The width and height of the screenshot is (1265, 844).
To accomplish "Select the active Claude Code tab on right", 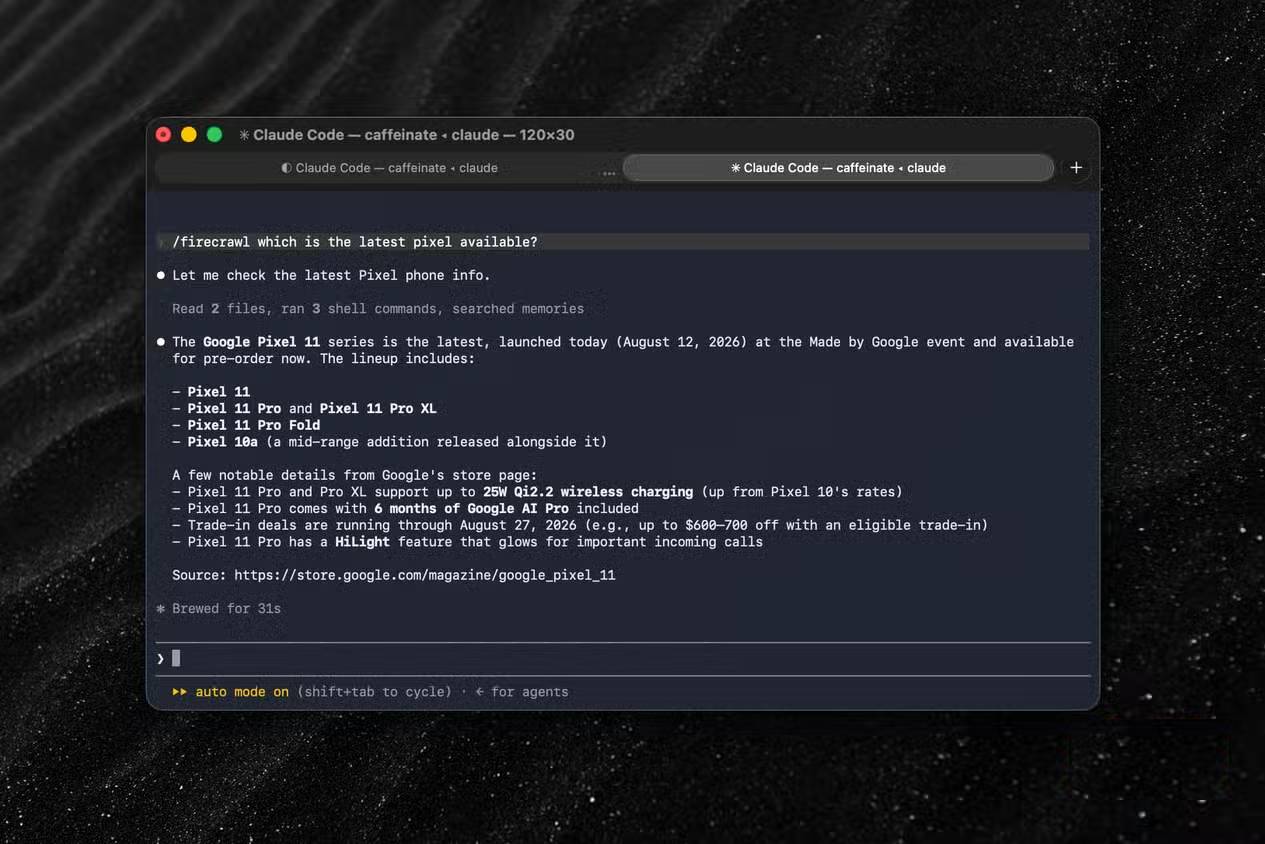I will (x=838, y=168).
